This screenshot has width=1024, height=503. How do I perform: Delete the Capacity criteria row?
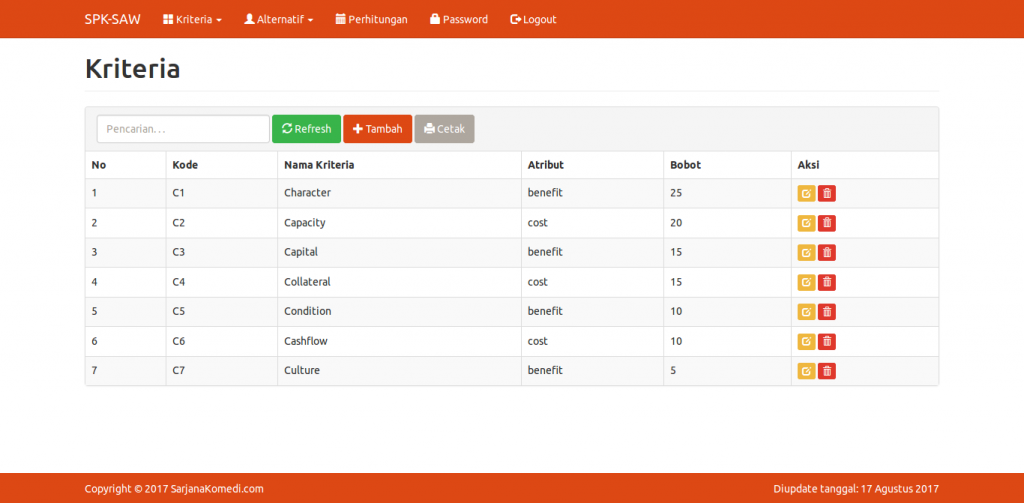pos(827,223)
